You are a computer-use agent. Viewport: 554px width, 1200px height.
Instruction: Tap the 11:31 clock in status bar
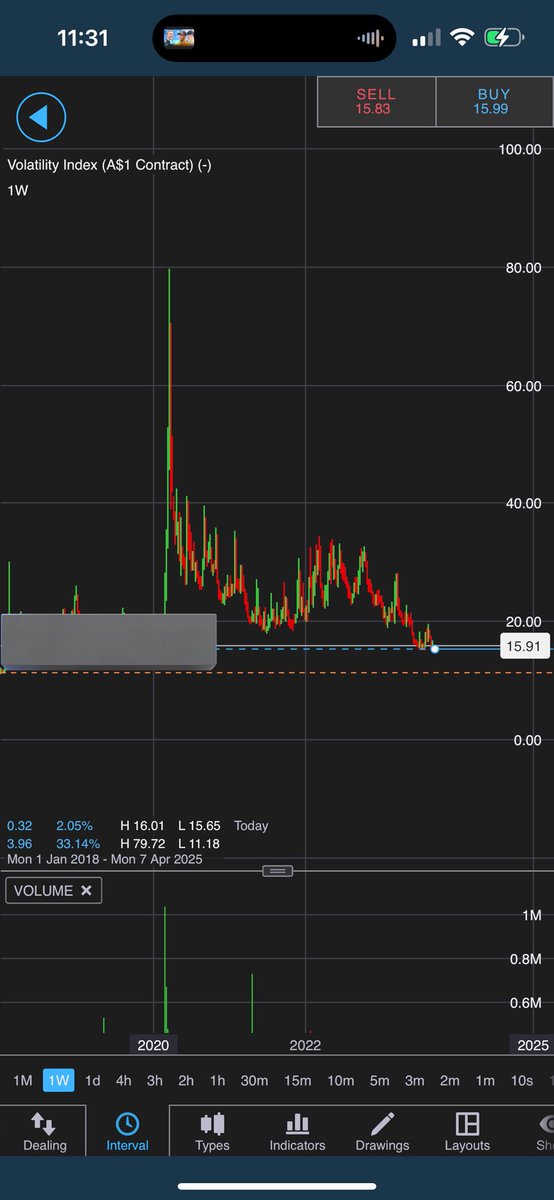click(x=85, y=38)
